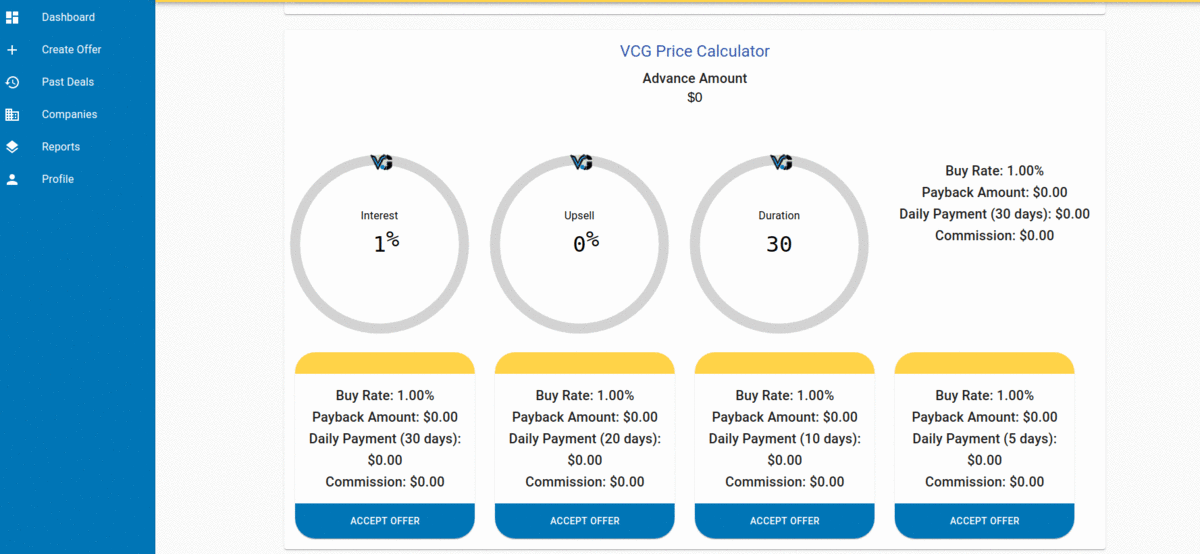Click the Duration value 30
Image resolution: width=1200 pixels, height=554 pixels.
(779, 244)
